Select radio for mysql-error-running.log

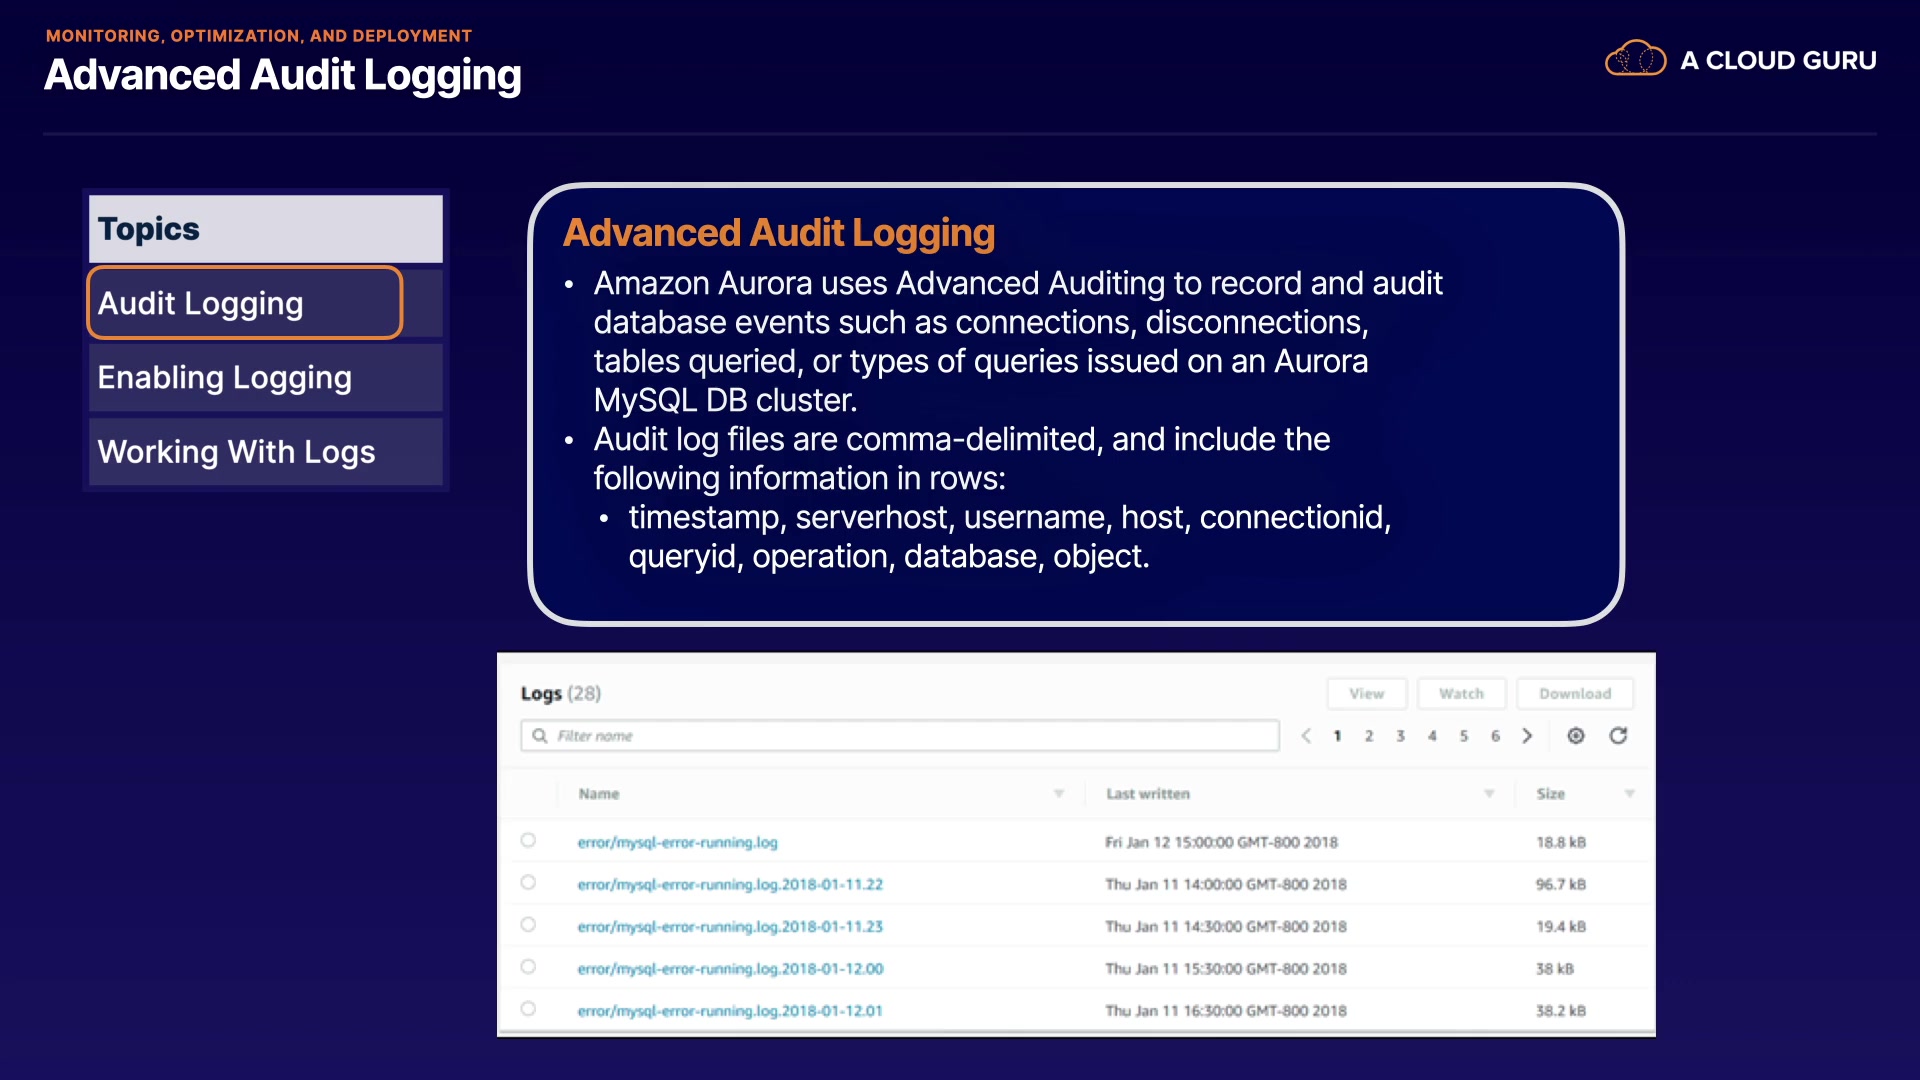pyautogui.click(x=528, y=841)
